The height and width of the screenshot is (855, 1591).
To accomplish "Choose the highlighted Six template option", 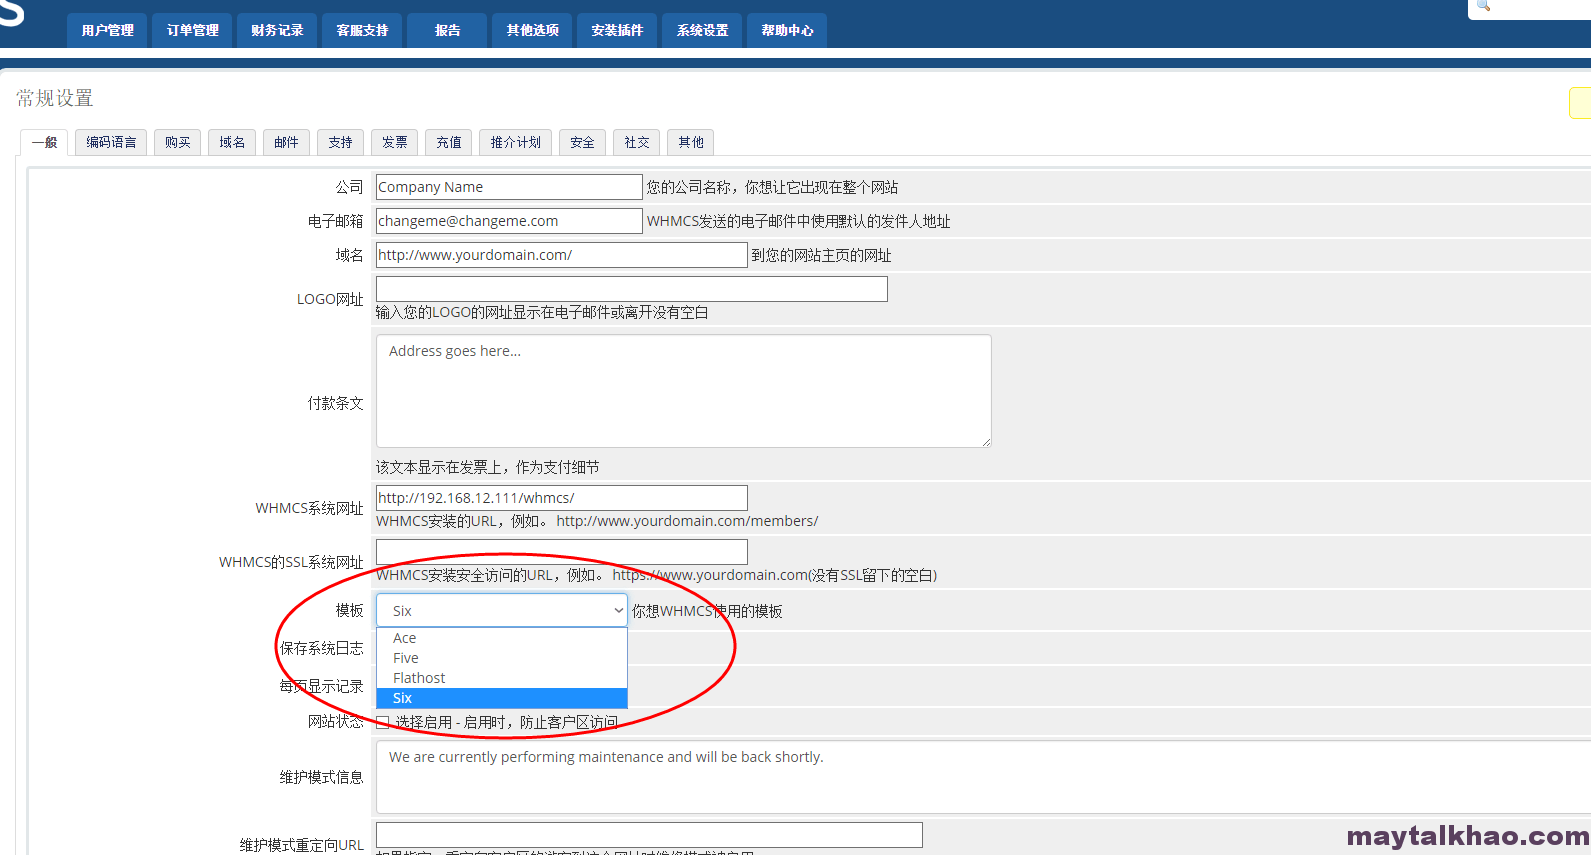I will 502,698.
